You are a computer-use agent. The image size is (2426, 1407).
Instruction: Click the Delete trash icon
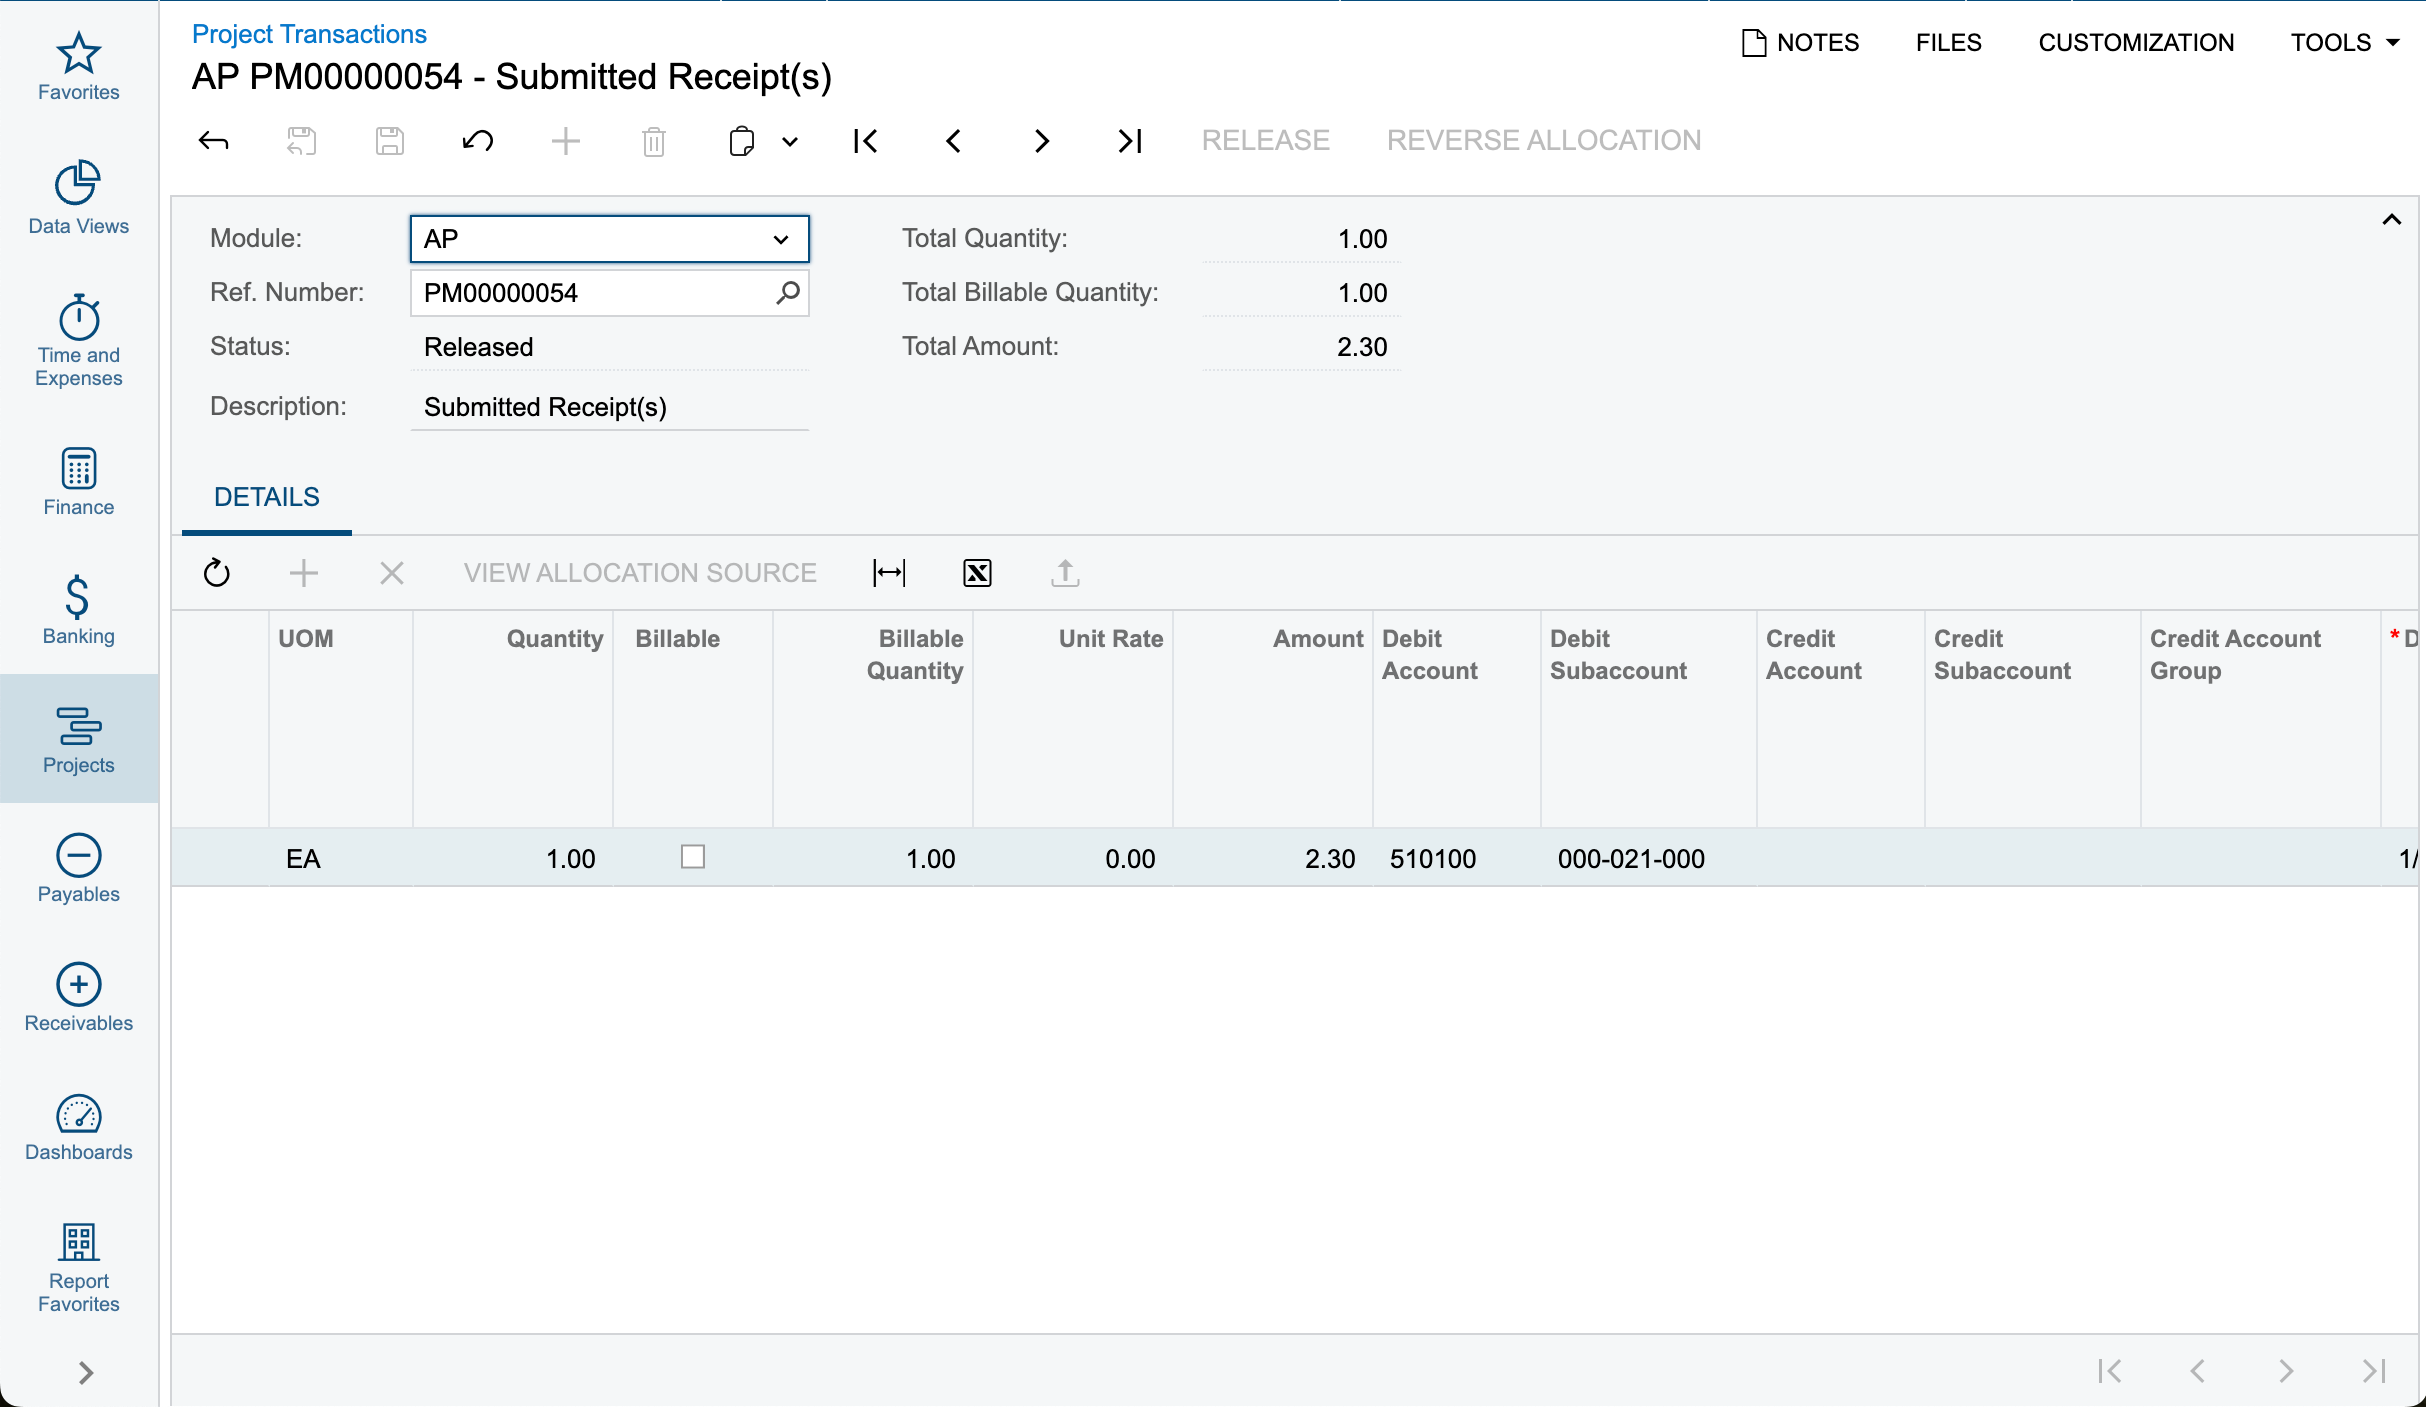pos(654,141)
